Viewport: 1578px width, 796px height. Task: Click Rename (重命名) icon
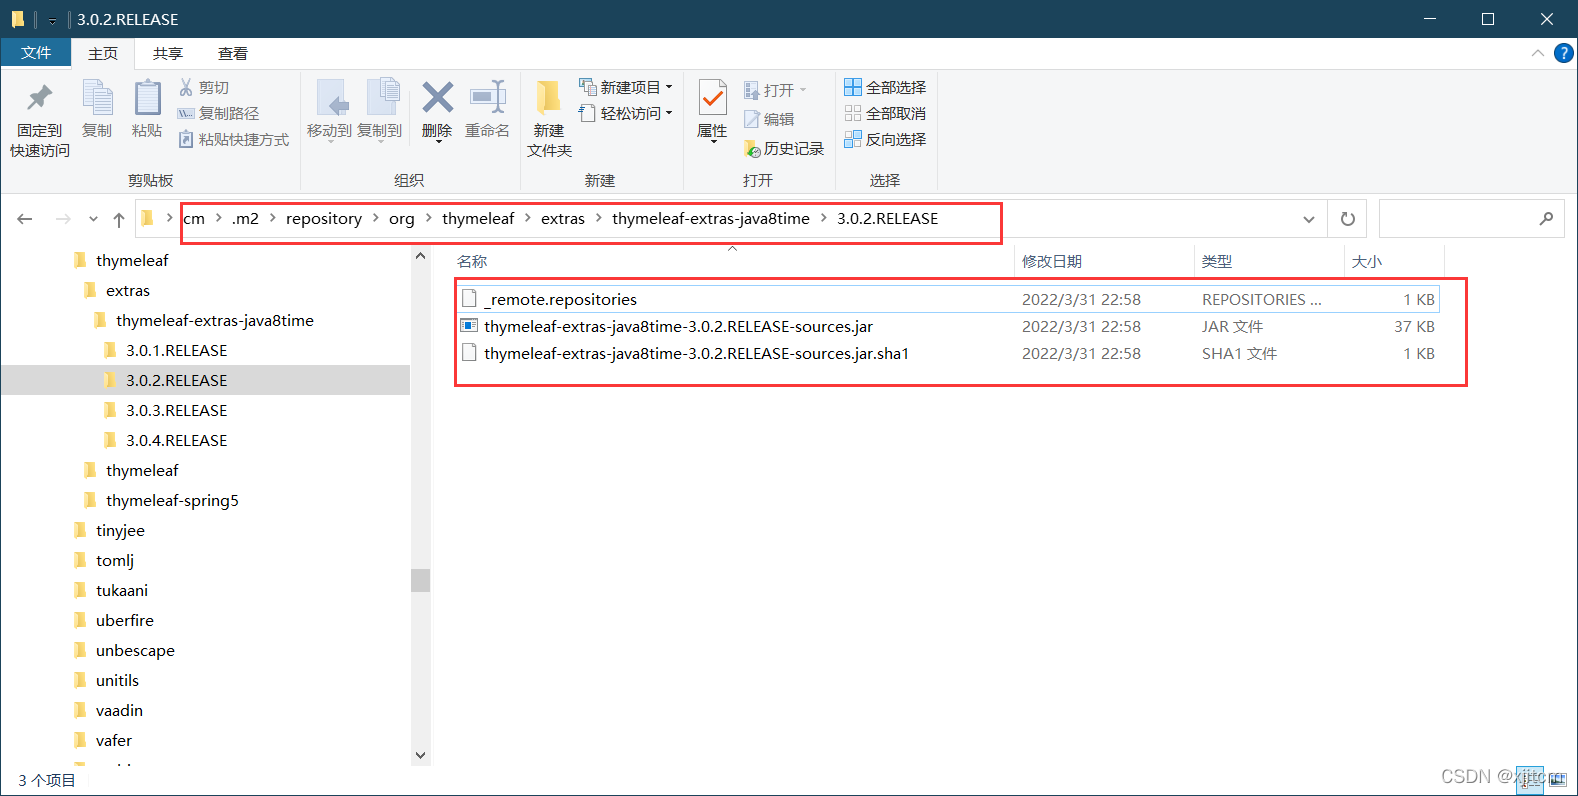(x=487, y=97)
